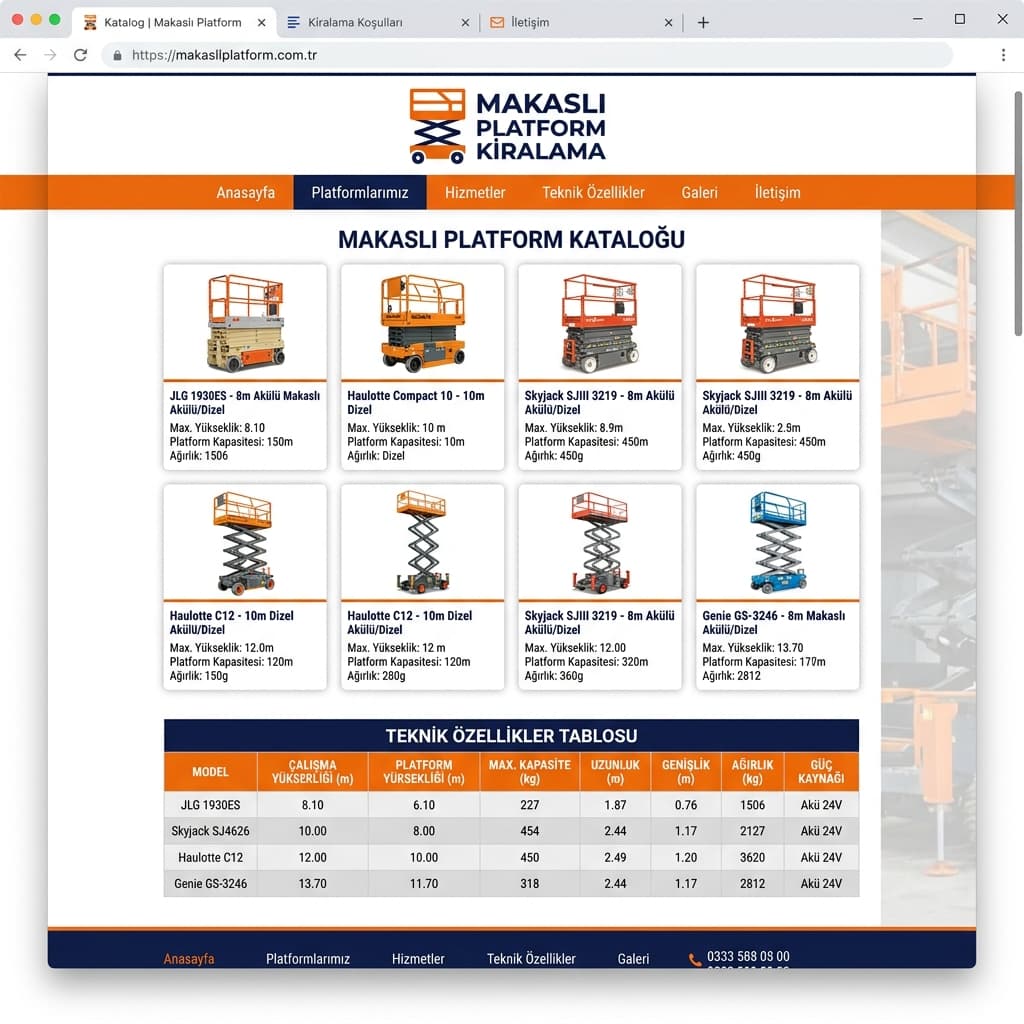Click the phone icon in the footer
1024x1024 pixels.
[x=694, y=959]
